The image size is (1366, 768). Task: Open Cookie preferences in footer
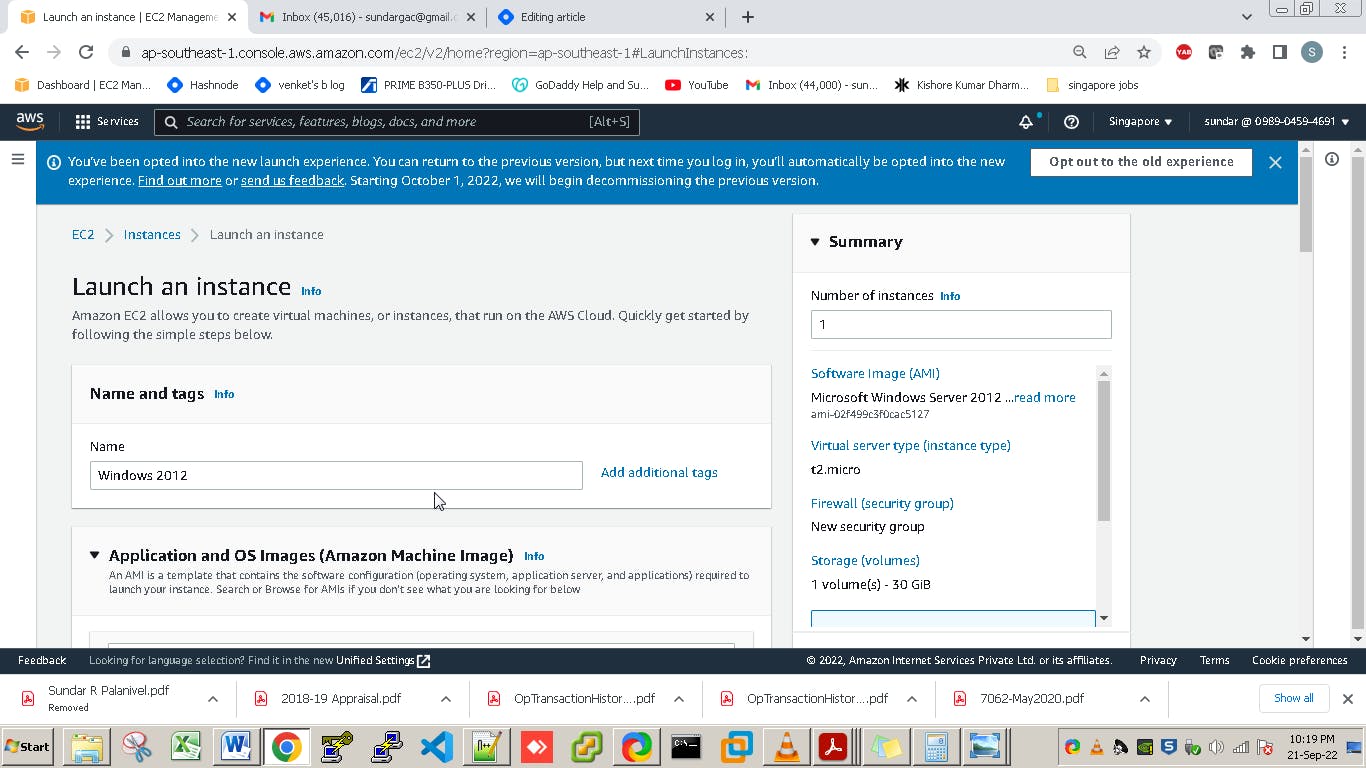click(x=1299, y=660)
